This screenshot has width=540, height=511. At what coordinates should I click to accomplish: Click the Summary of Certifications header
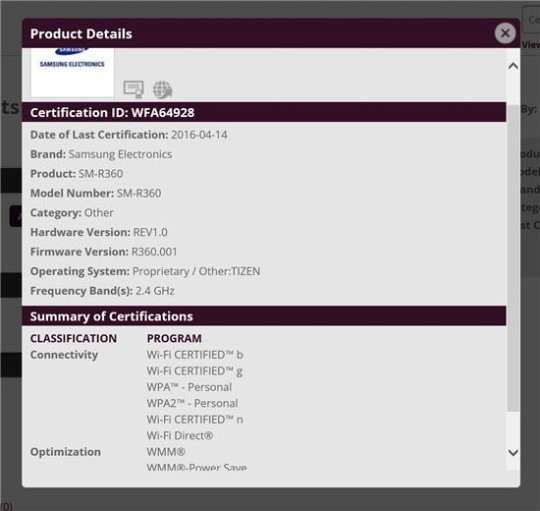point(264,316)
